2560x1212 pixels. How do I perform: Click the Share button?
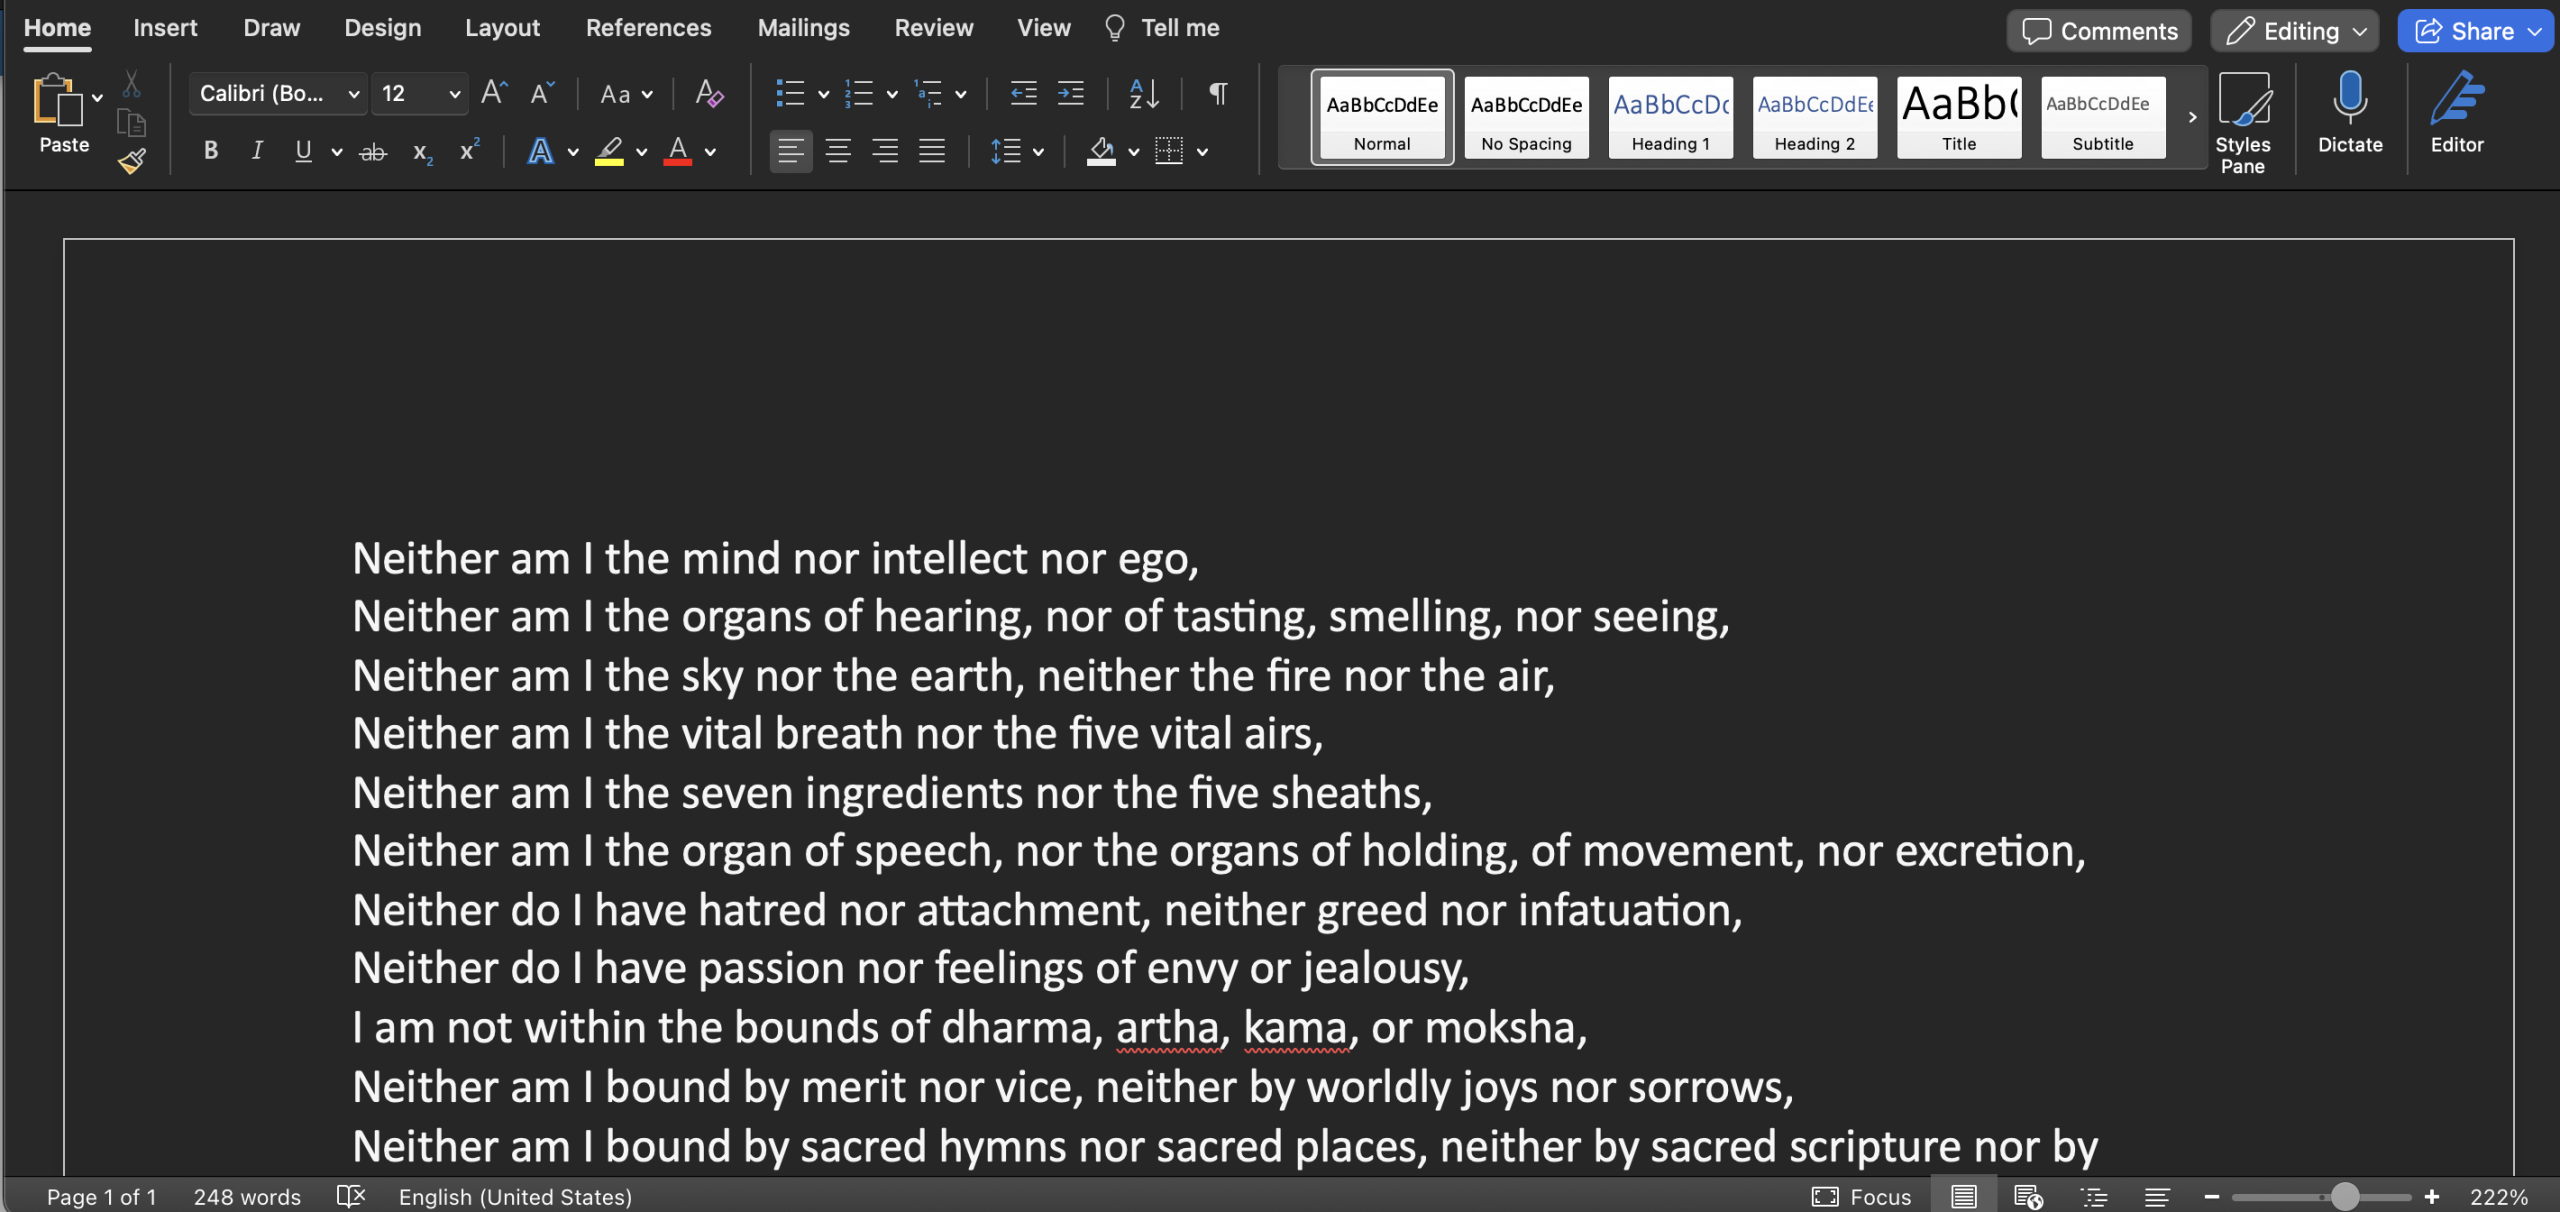[x=2474, y=31]
